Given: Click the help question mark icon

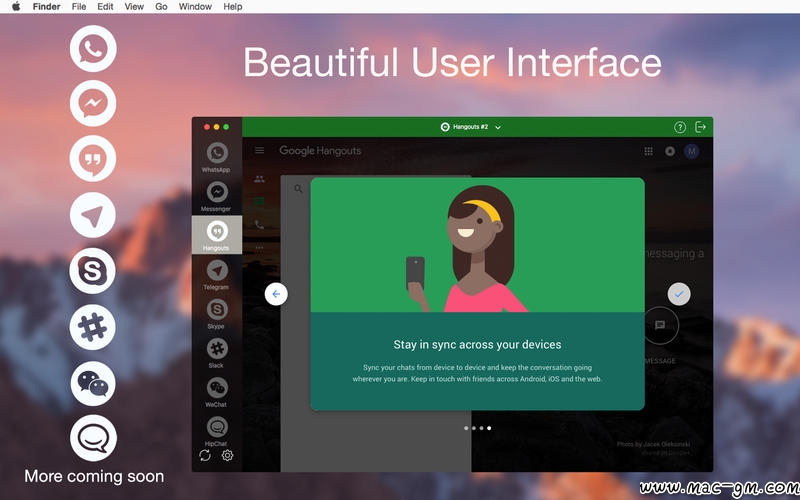Looking at the screenshot, I should [x=680, y=127].
